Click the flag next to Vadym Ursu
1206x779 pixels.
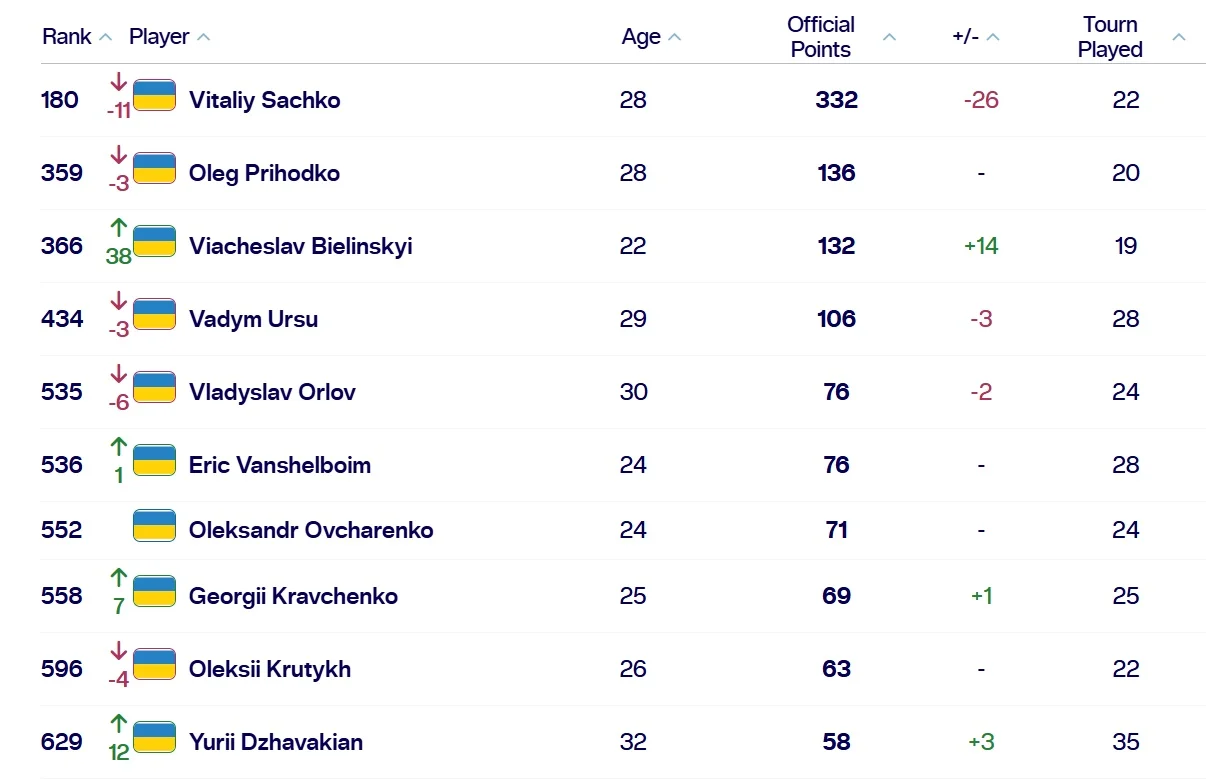[x=154, y=315]
